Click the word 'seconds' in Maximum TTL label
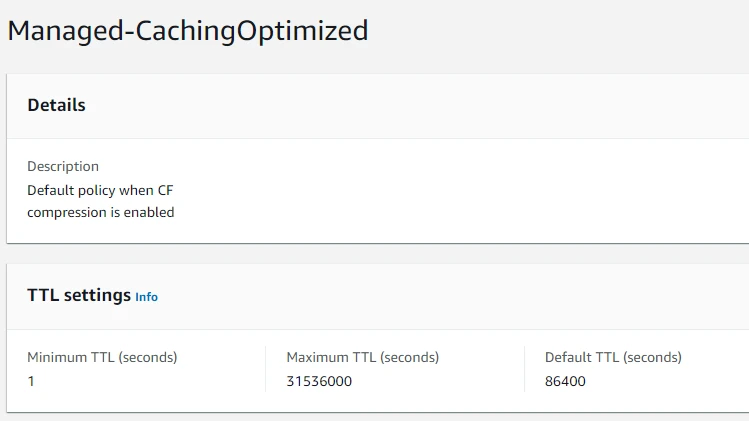The image size is (749, 421). coord(409,357)
